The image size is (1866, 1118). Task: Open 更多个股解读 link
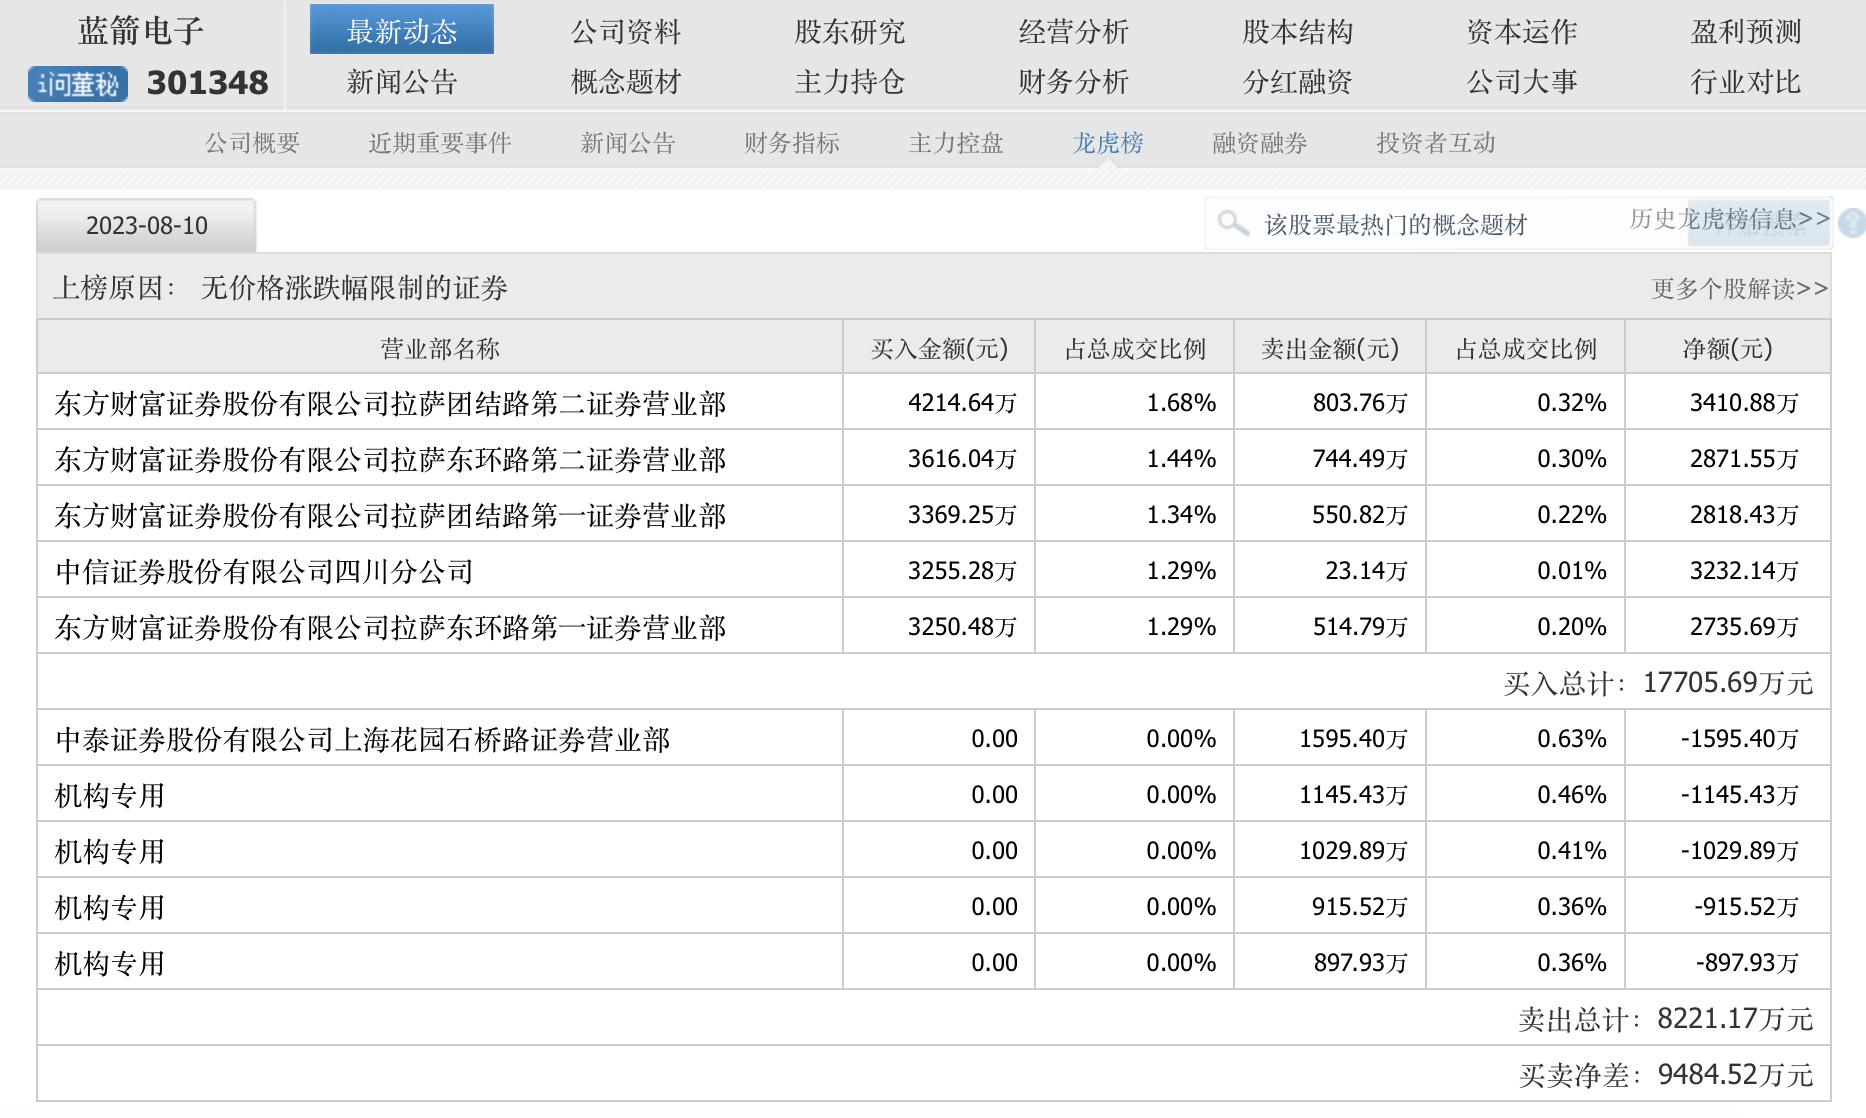1739,289
